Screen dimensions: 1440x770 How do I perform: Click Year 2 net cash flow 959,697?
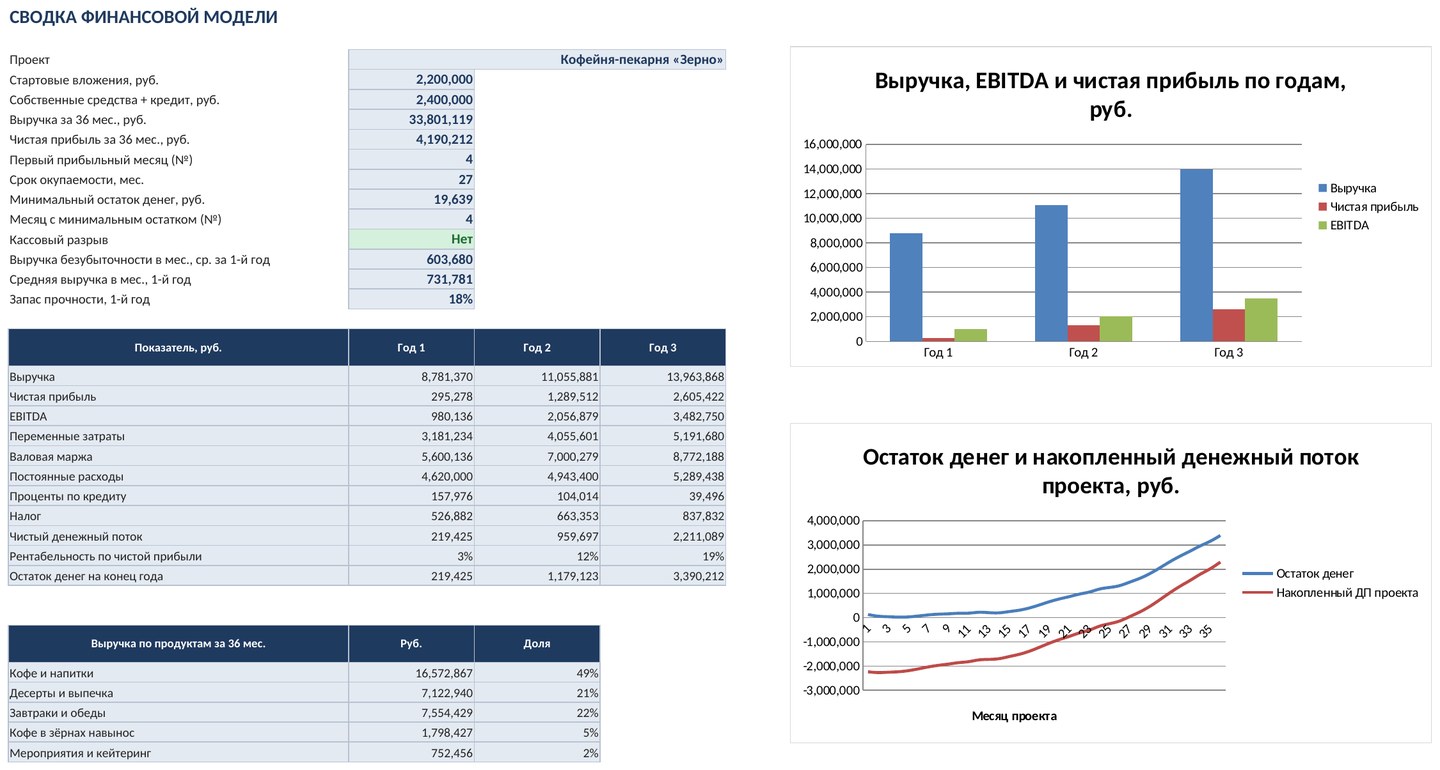coord(537,537)
